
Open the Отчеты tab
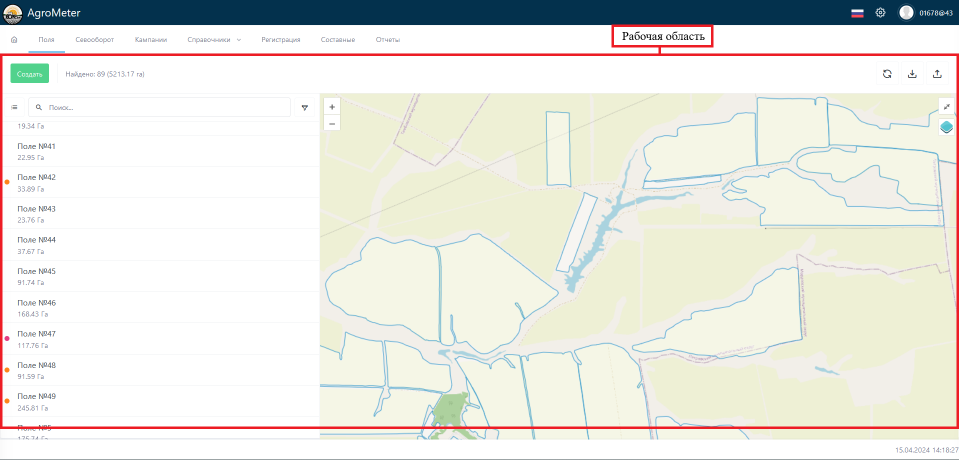click(x=388, y=39)
